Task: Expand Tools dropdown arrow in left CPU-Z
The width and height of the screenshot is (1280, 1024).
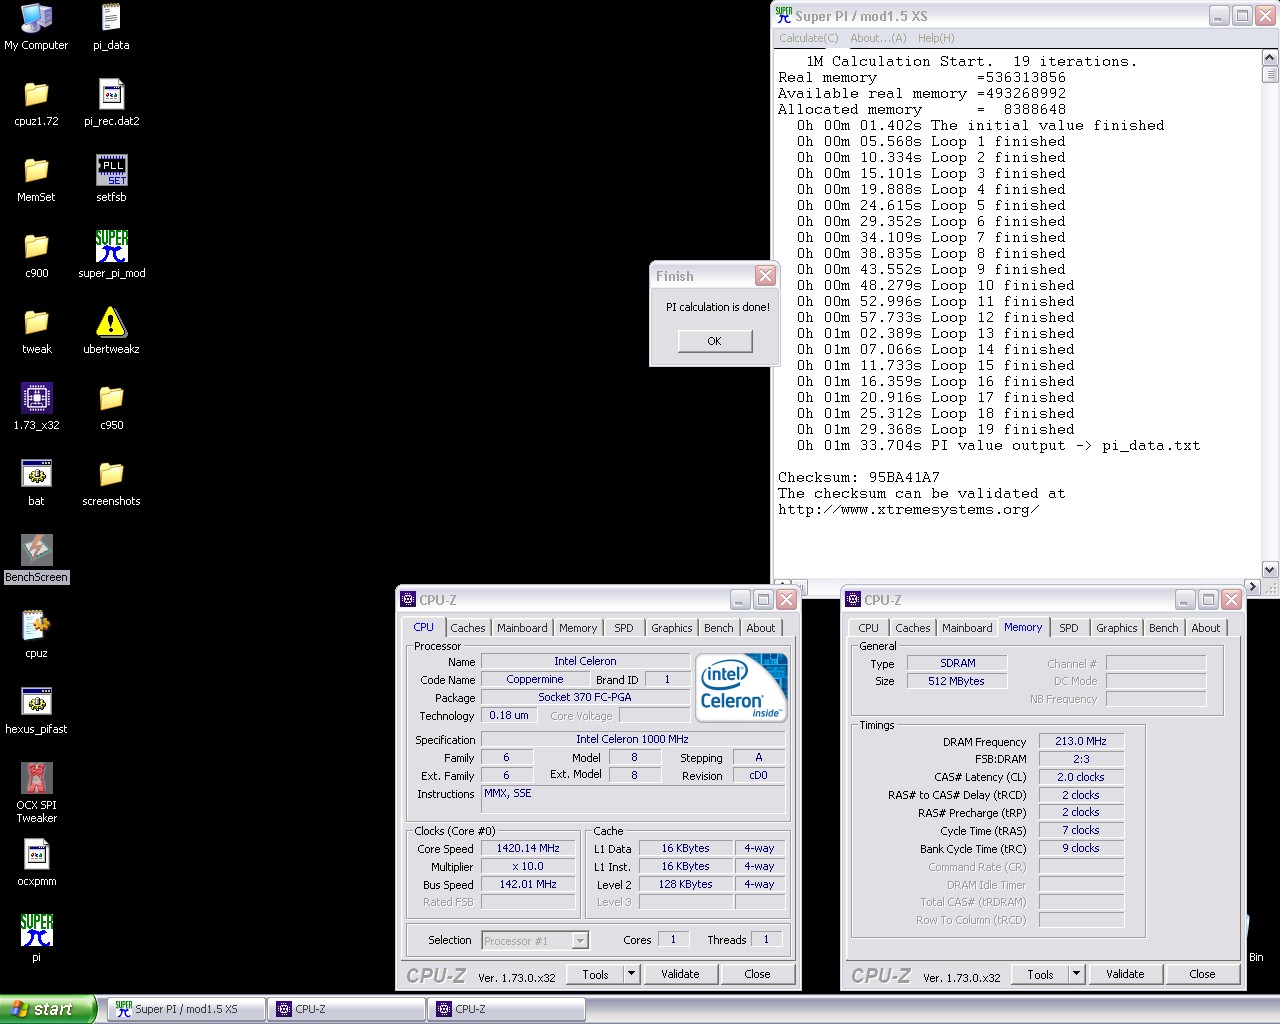Action: (632, 974)
